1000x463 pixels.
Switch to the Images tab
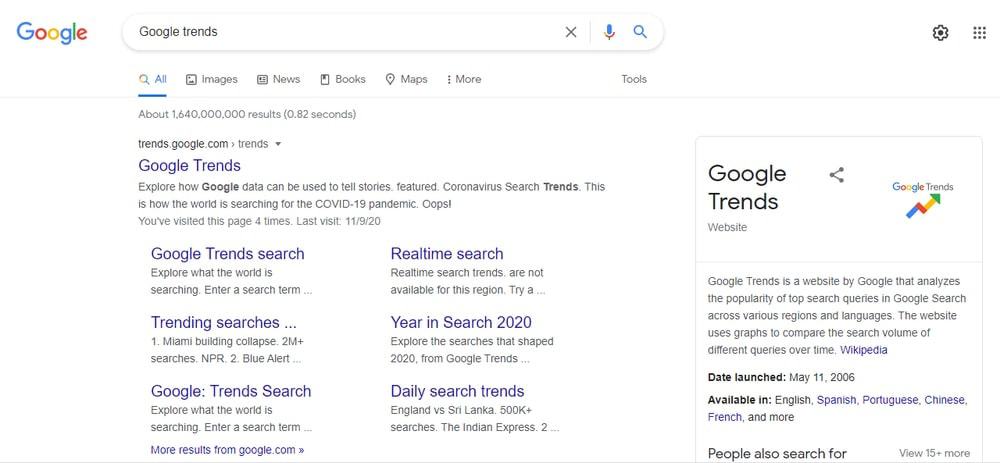(x=212, y=79)
